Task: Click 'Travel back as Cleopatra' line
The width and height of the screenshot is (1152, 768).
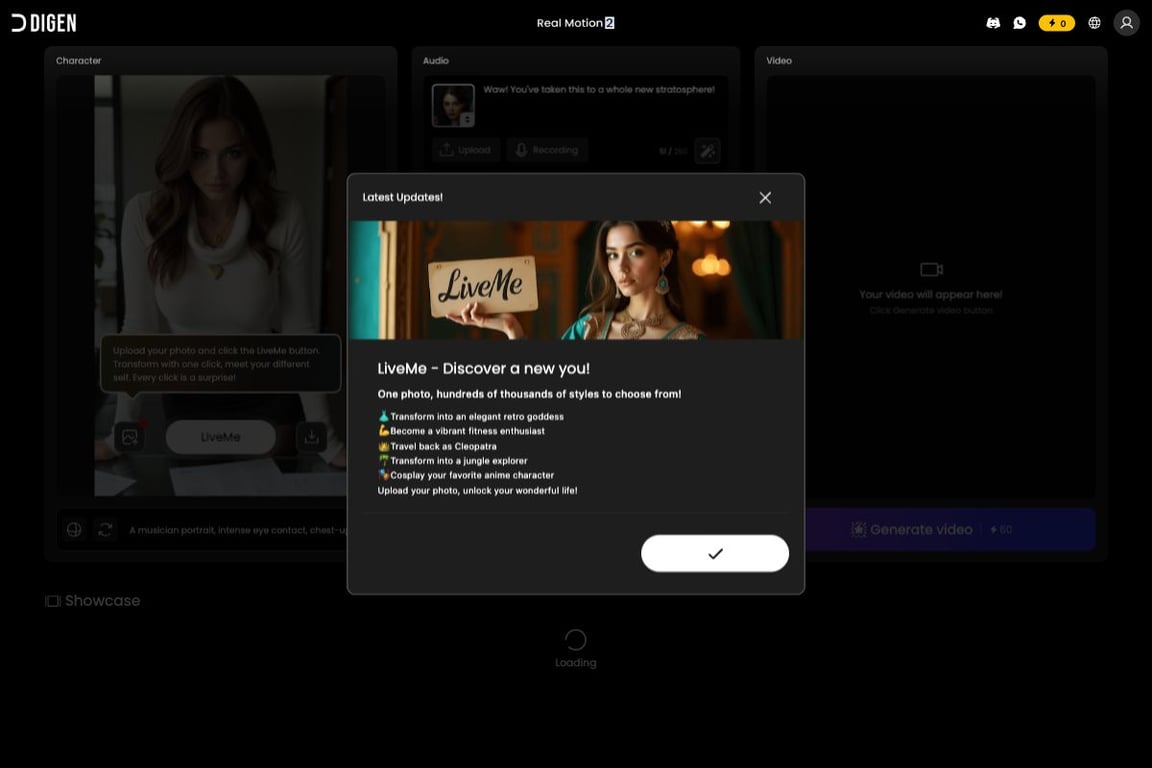Action: (x=437, y=446)
